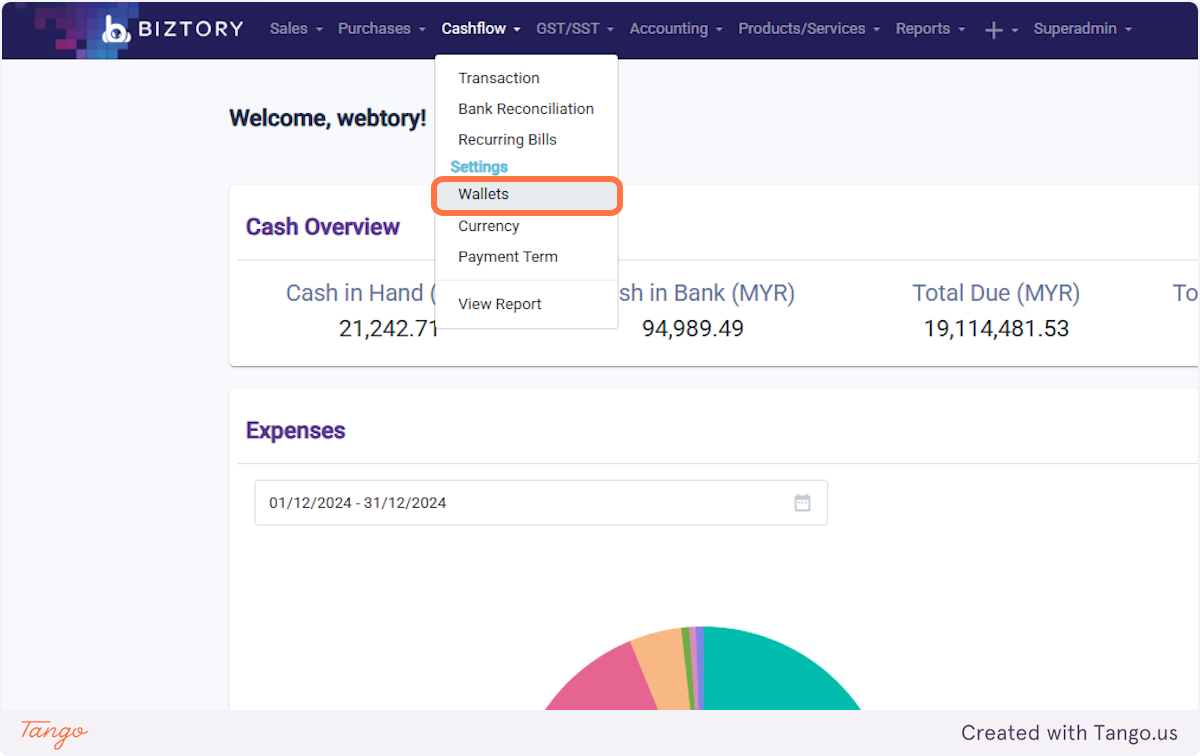Collapse the Cashflow menu
The image size is (1200, 756).
481,29
